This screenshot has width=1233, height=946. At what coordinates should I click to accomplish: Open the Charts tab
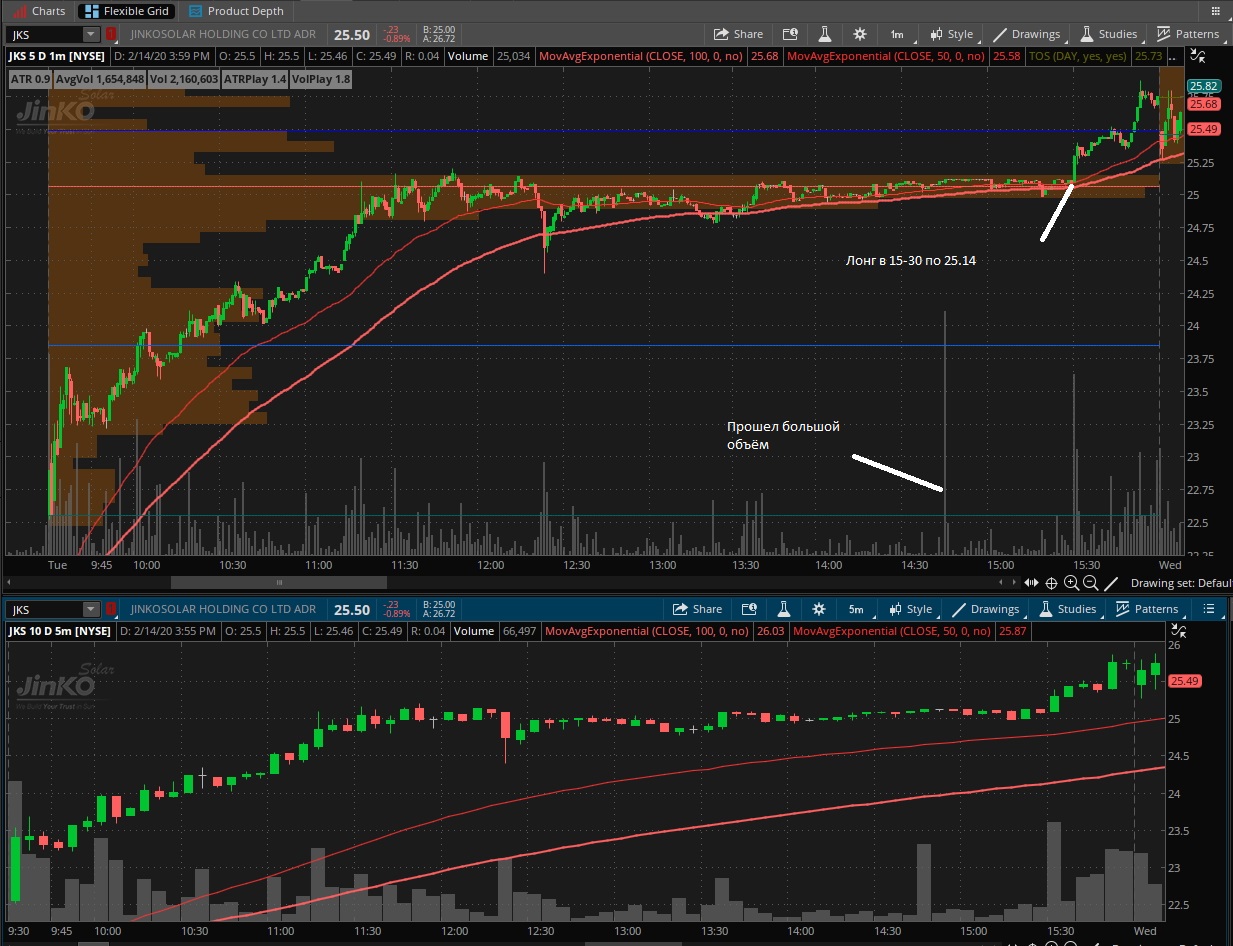click(38, 11)
